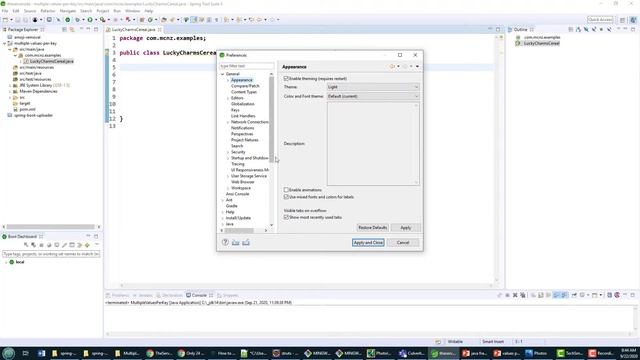
Task: Toggle Enable theming (requires restart) checkbox
Action: (x=286, y=78)
